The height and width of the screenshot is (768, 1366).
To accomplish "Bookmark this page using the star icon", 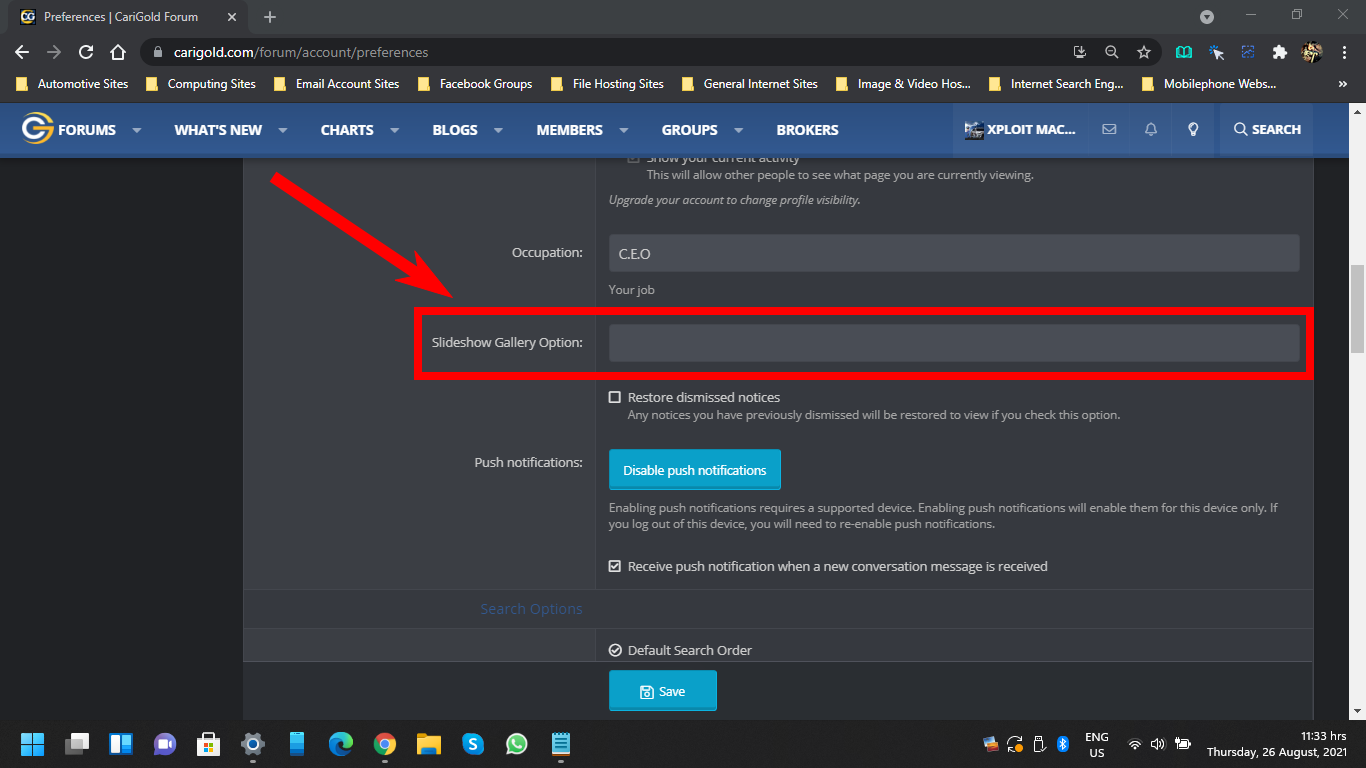I will (1144, 52).
